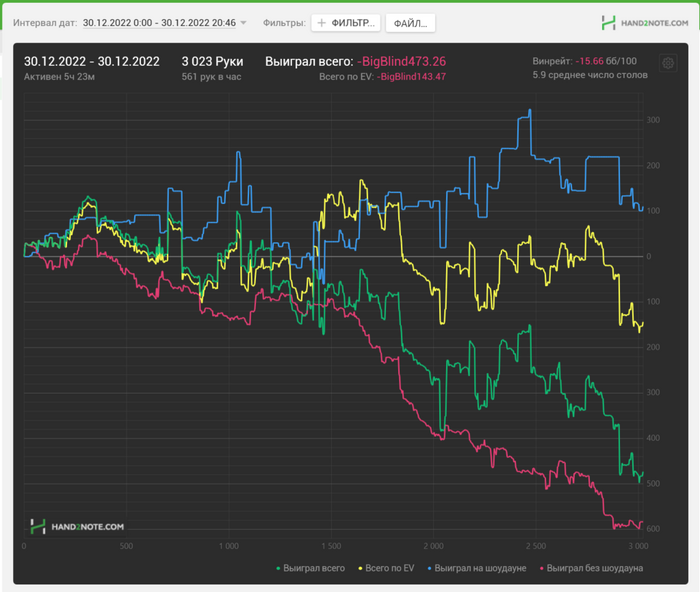This screenshot has width=700, height=592.
Task: Toggle the Выиграл всего legend series
Action: pyautogui.click(x=311, y=568)
